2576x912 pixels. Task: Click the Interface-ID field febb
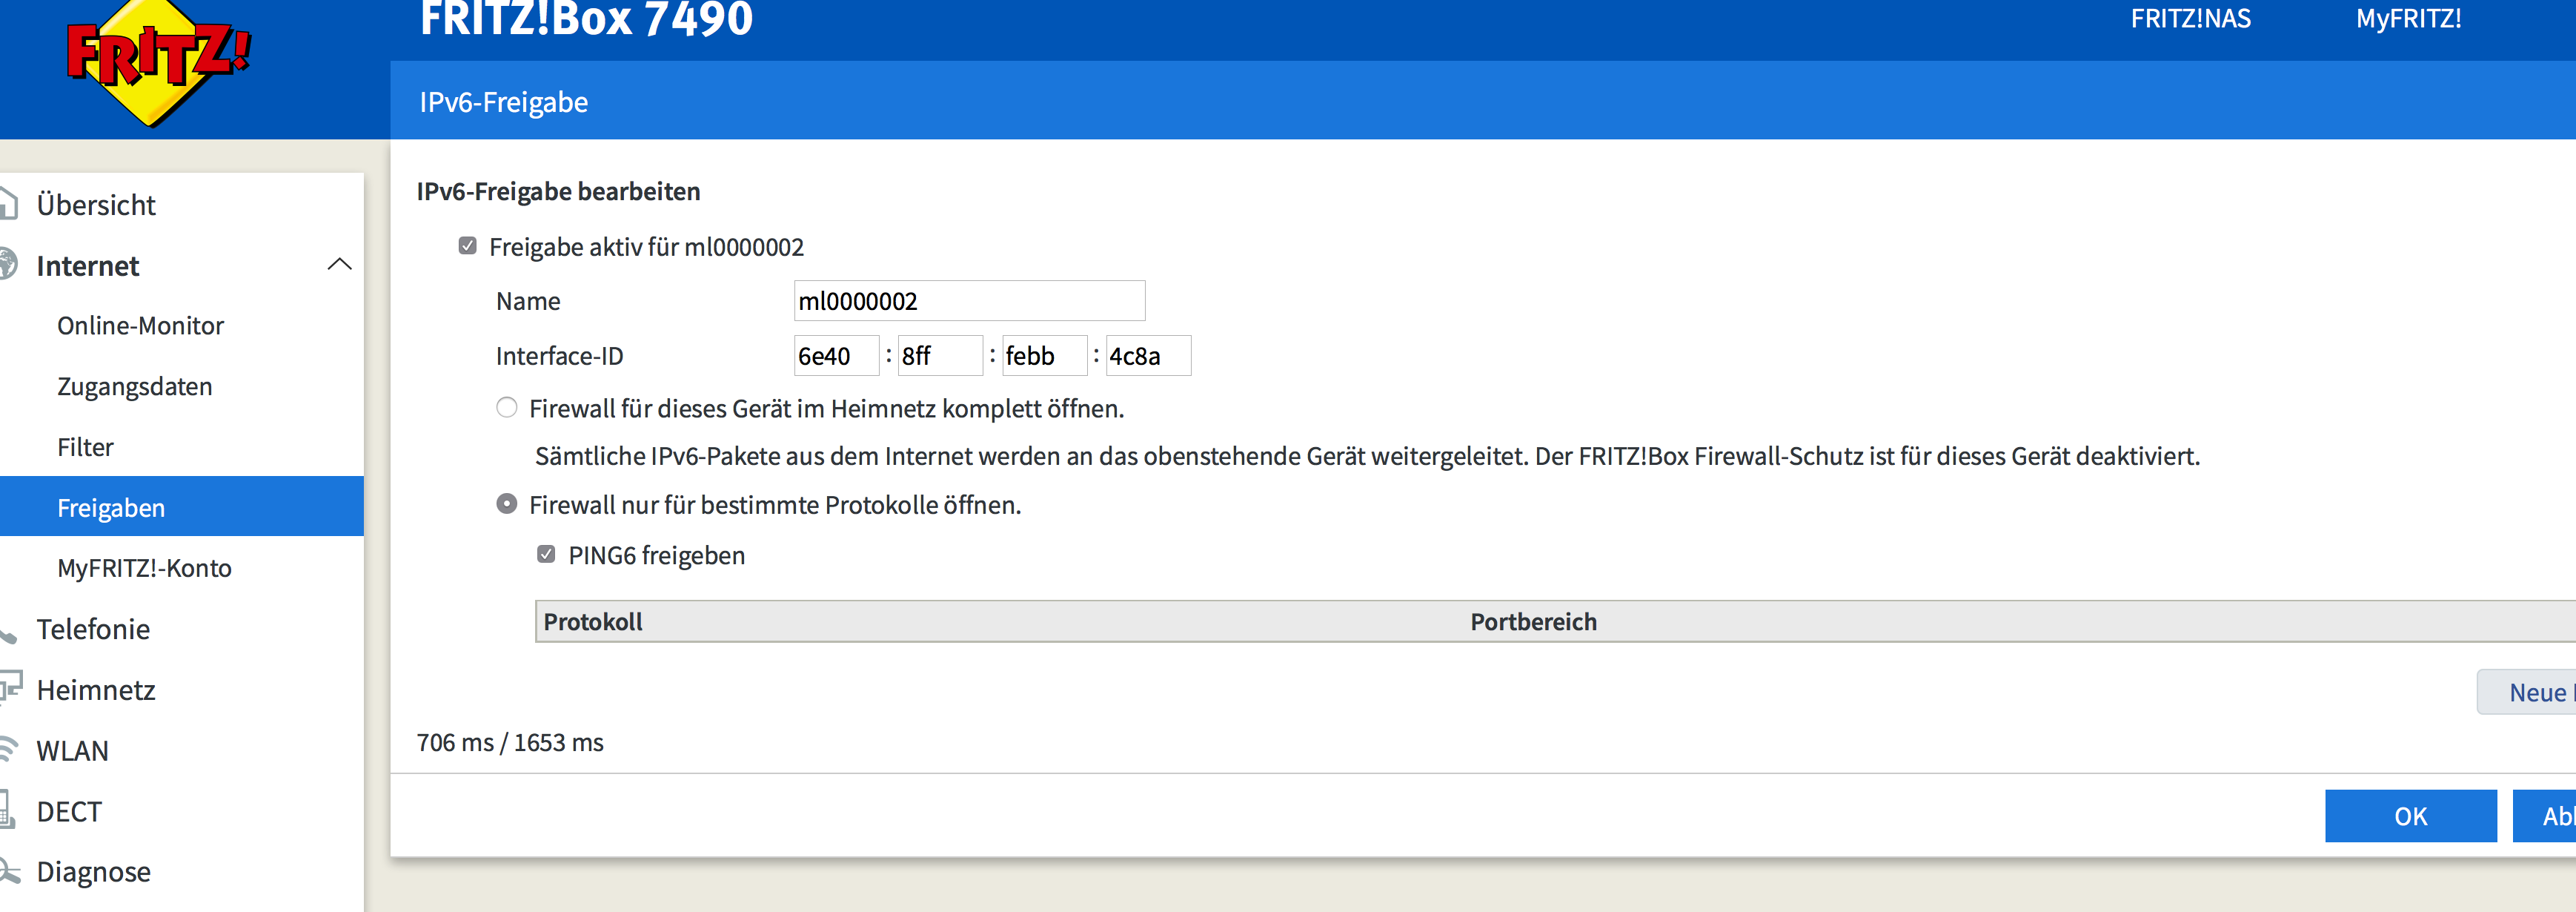point(1044,356)
